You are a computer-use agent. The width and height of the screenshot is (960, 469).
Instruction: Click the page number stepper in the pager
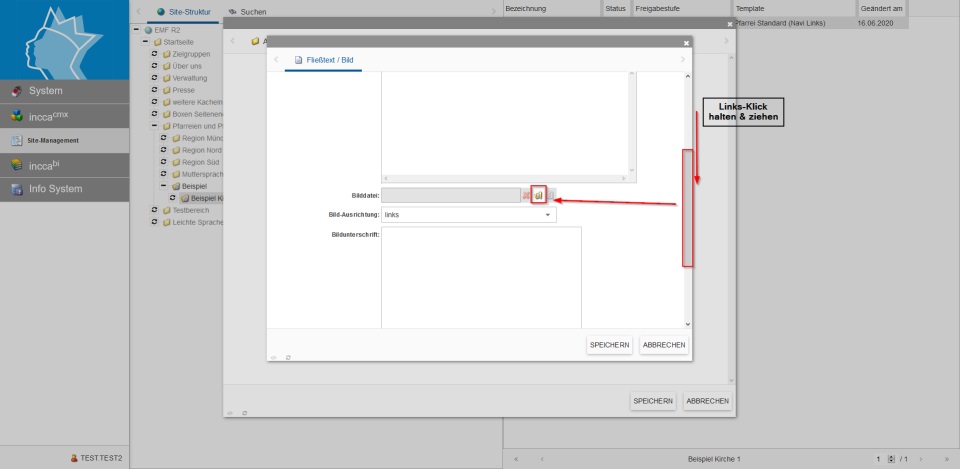click(x=891, y=459)
